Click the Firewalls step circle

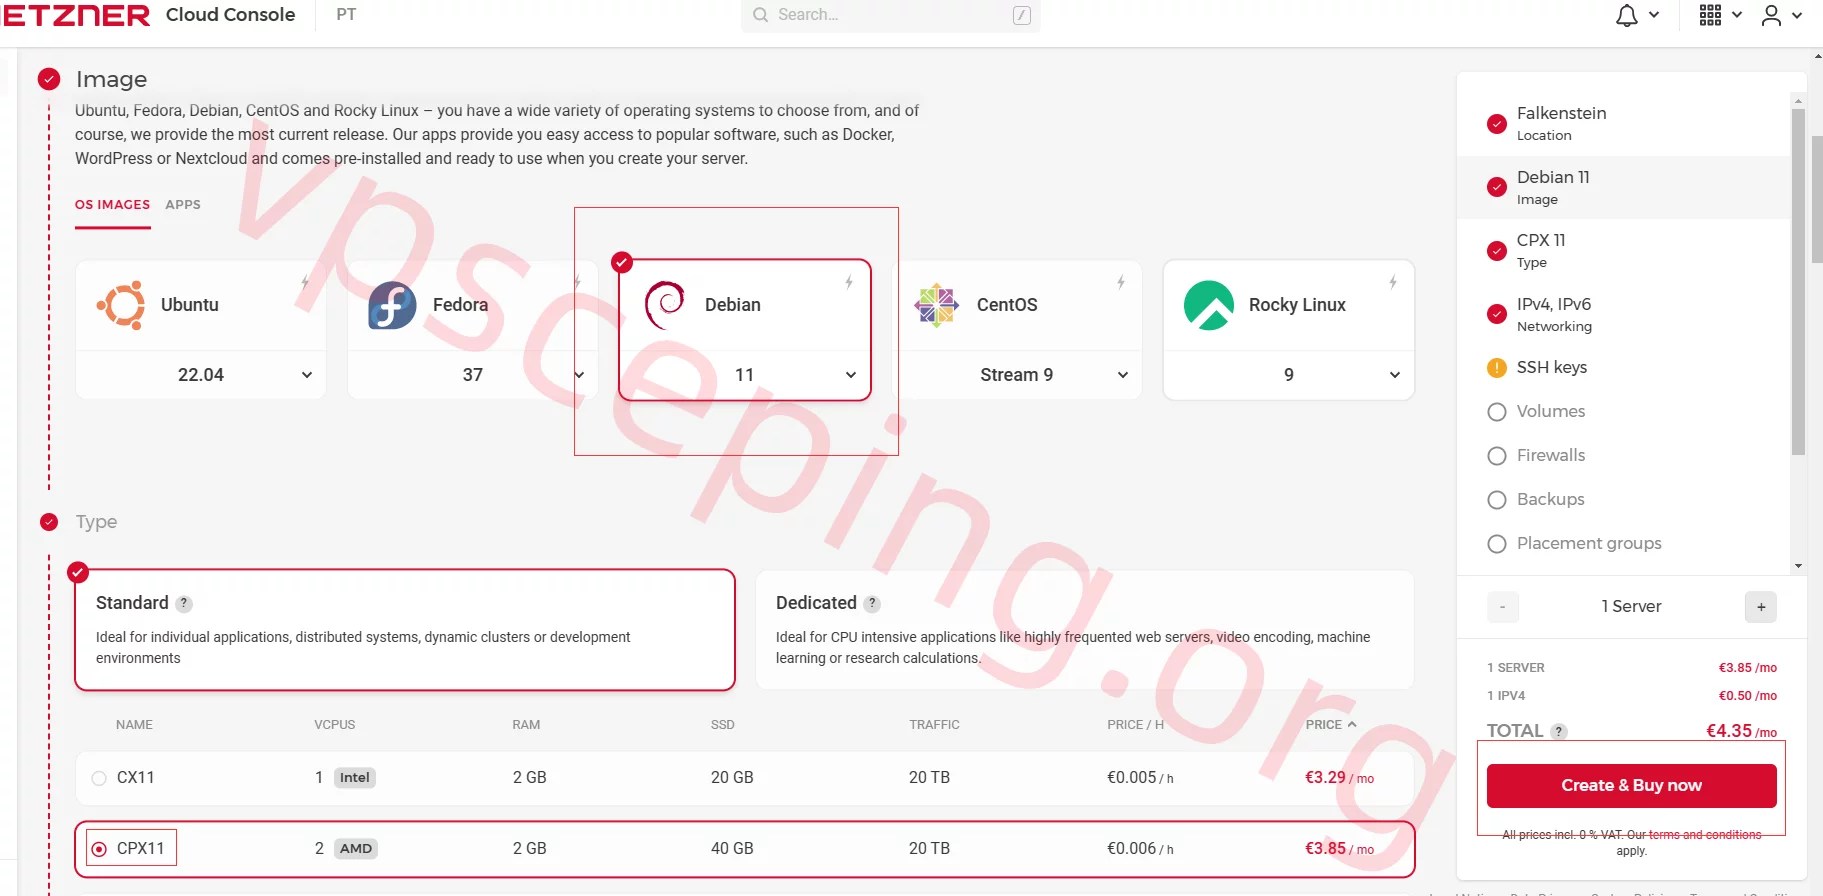1497,456
